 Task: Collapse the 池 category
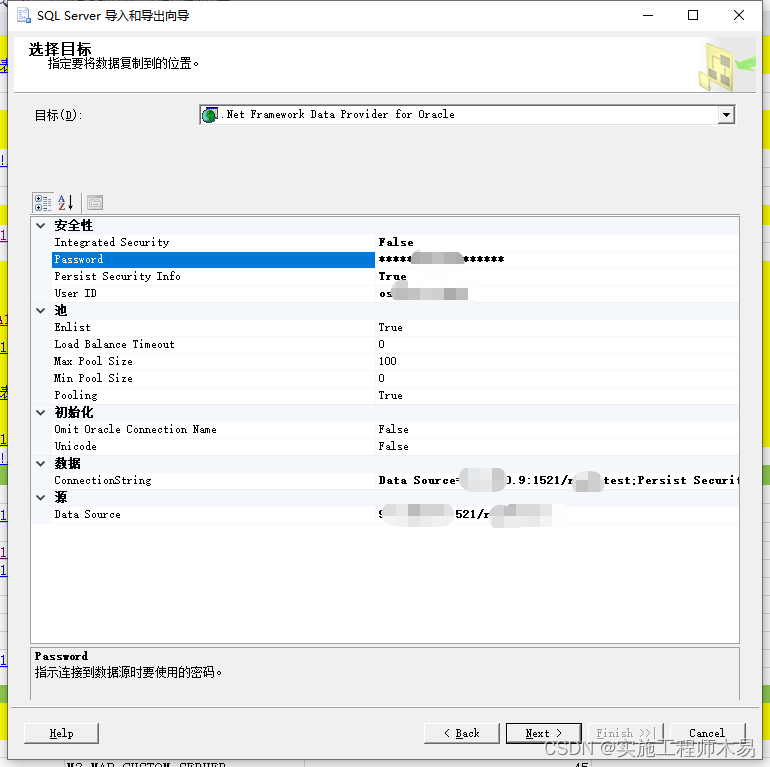click(x=41, y=310)
